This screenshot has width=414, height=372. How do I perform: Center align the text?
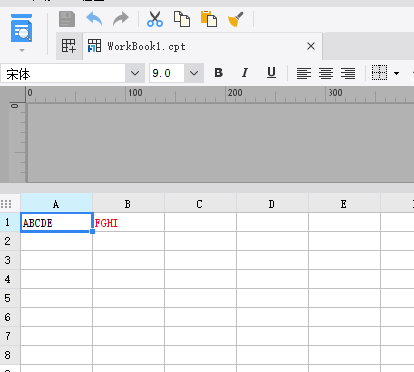[326, 73]
